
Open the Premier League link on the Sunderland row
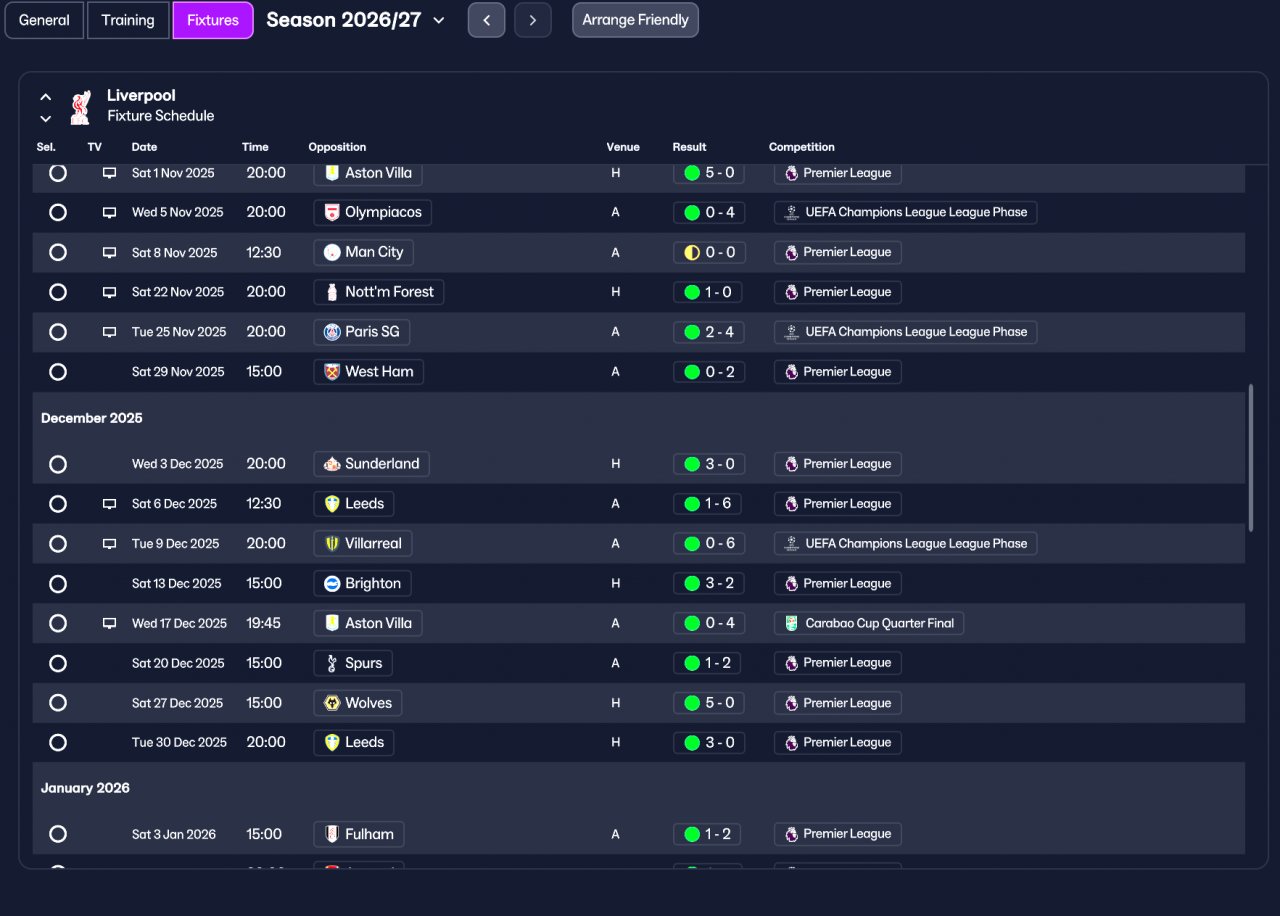[838, 464]
